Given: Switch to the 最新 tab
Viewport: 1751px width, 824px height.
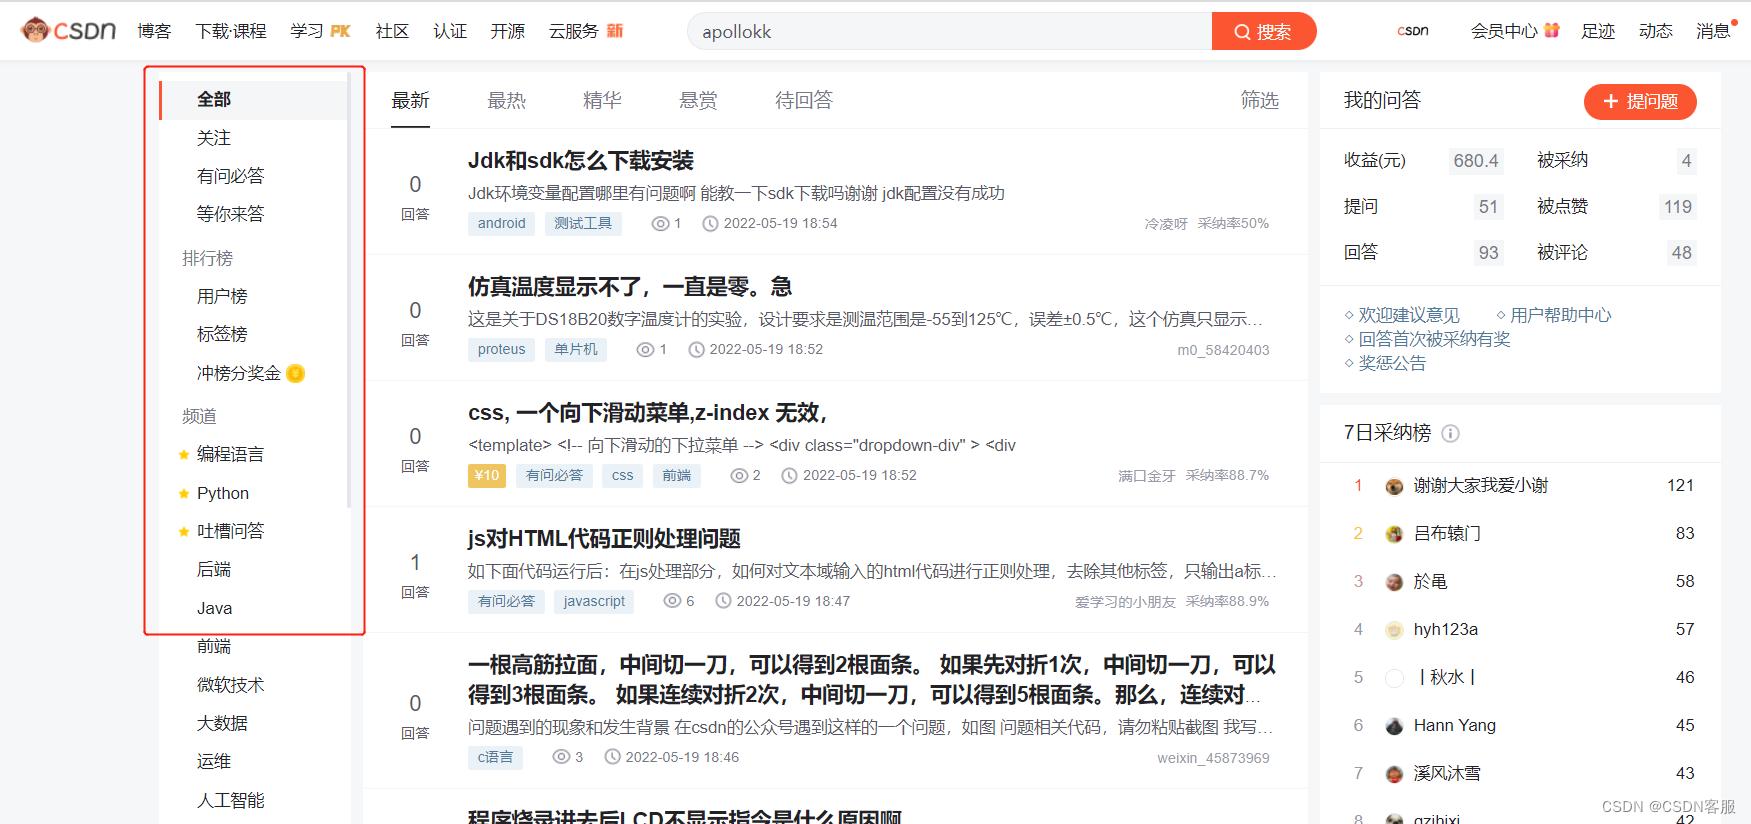Looking at the screenshot, I should [x=410, y=100].
